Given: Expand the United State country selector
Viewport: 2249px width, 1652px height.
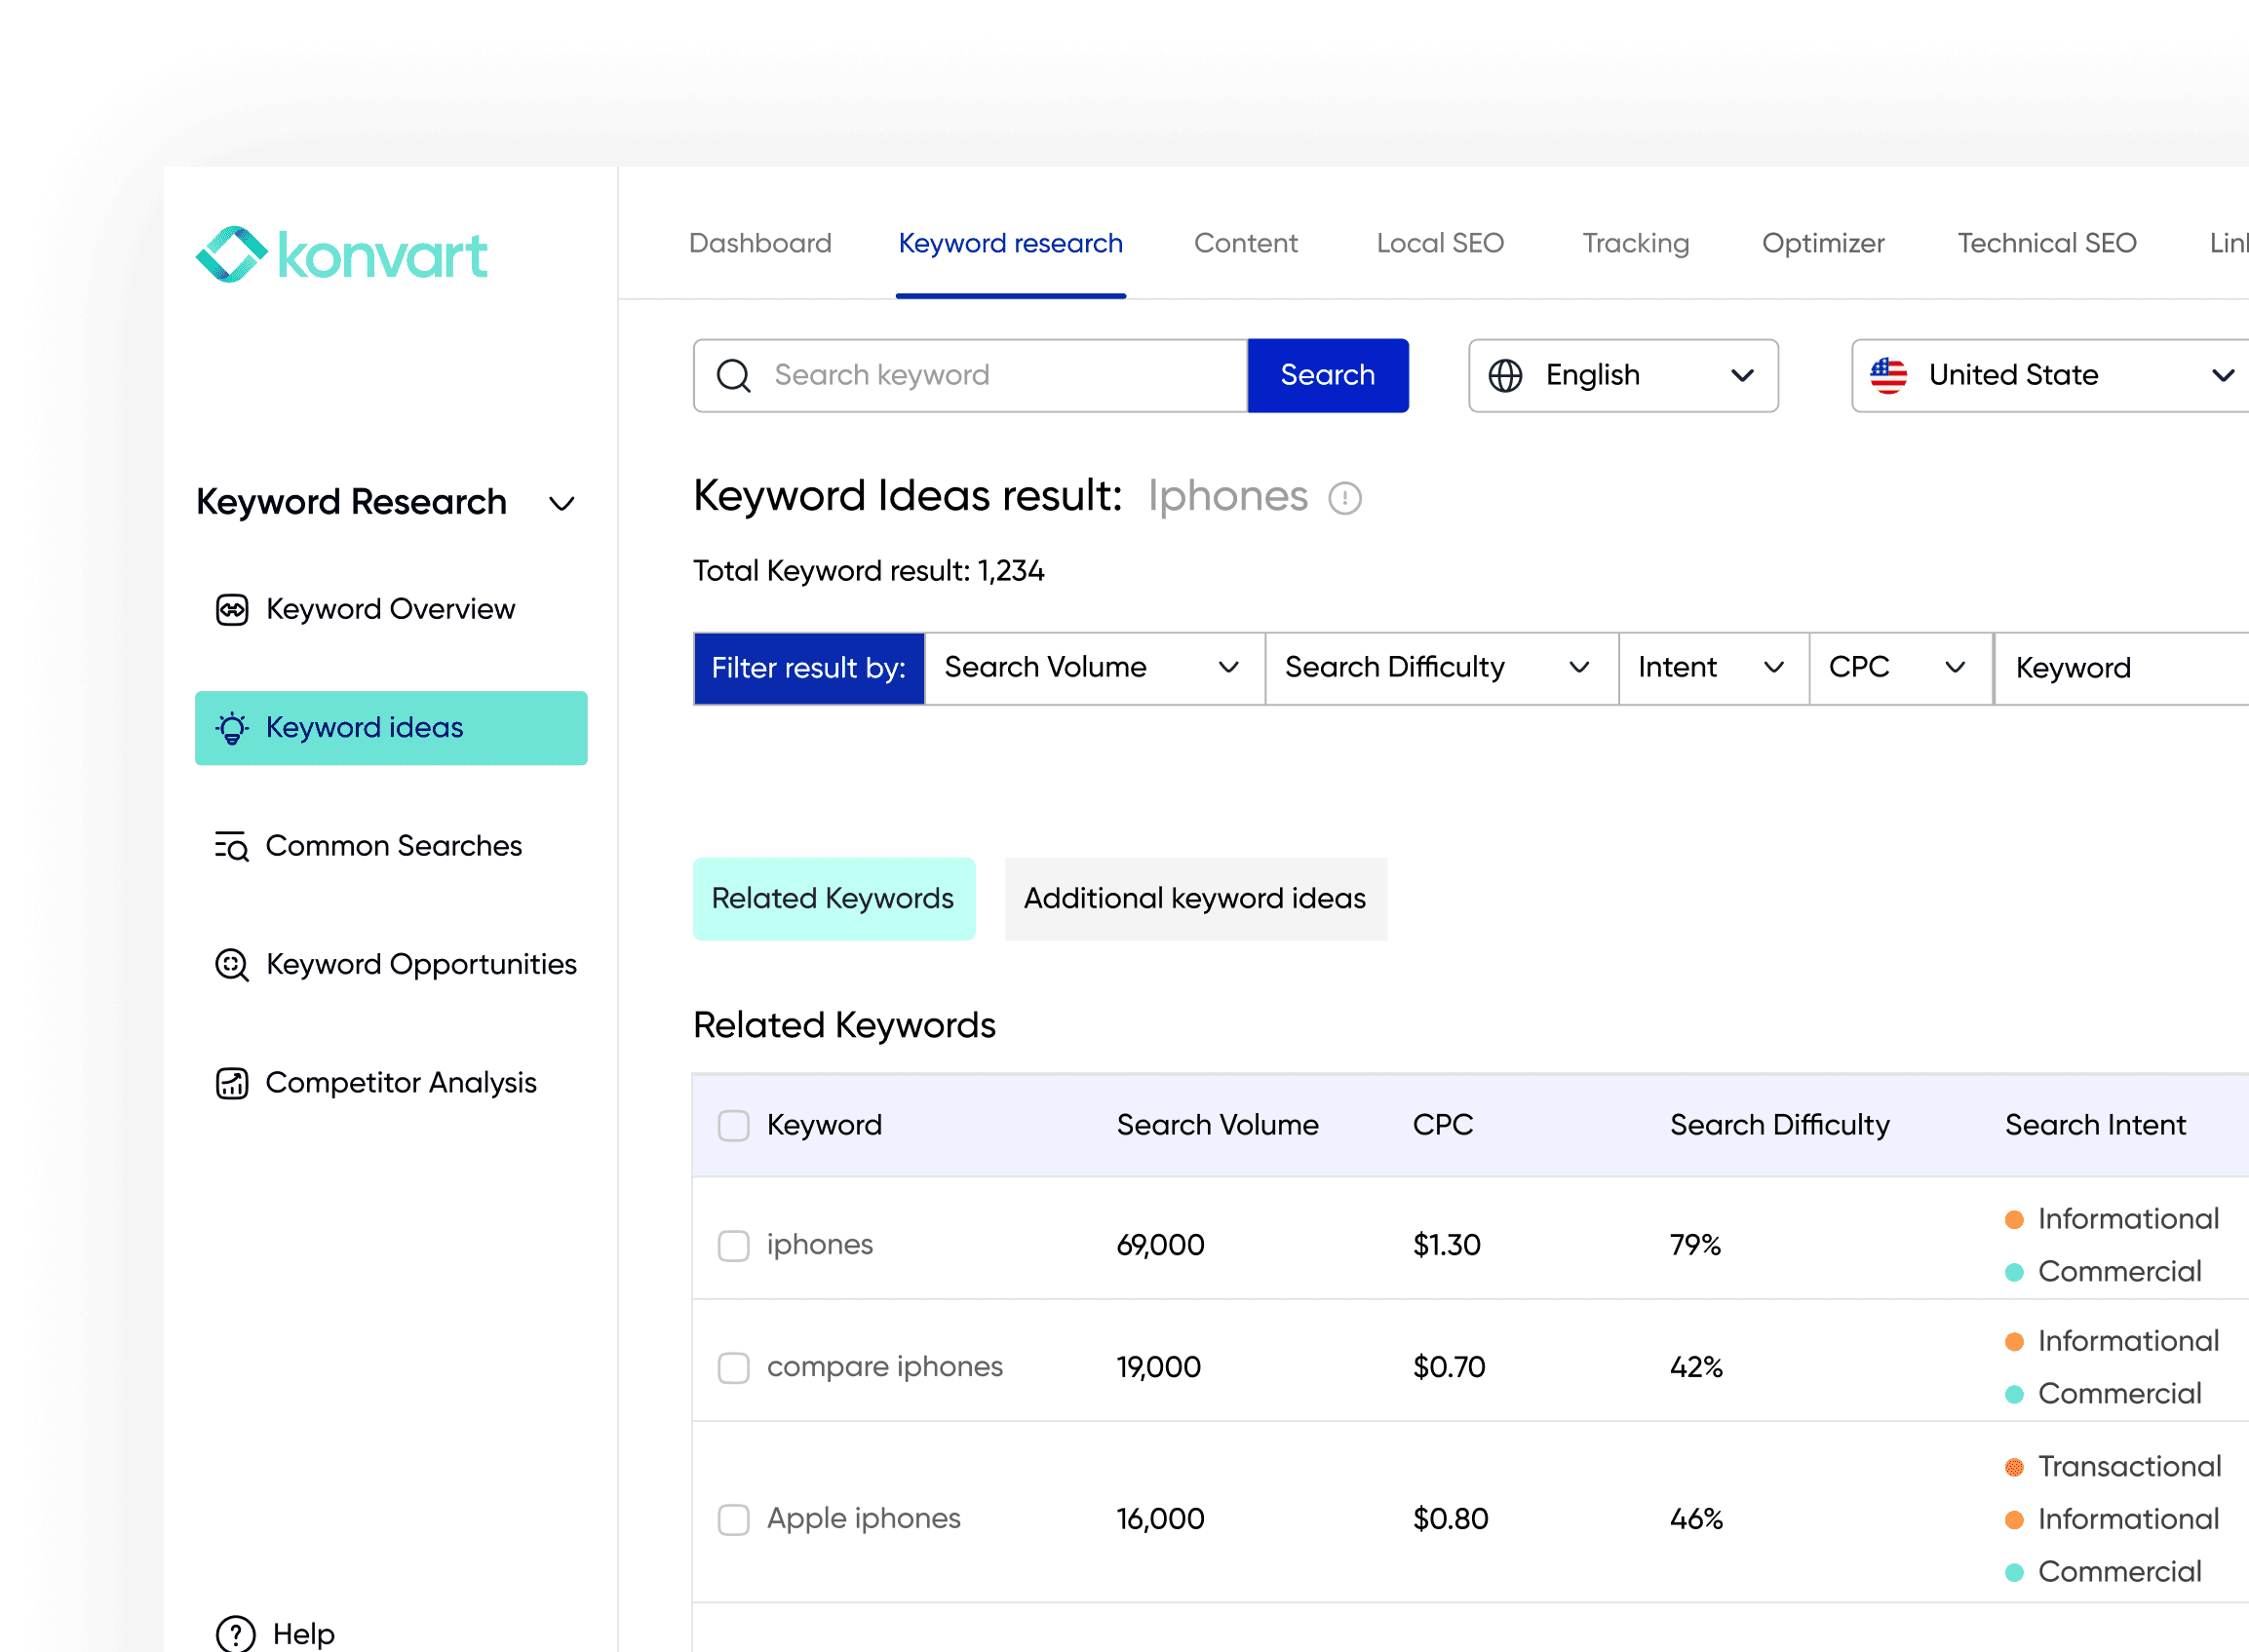Looking at the screenshot, I should pos(2224,375).
